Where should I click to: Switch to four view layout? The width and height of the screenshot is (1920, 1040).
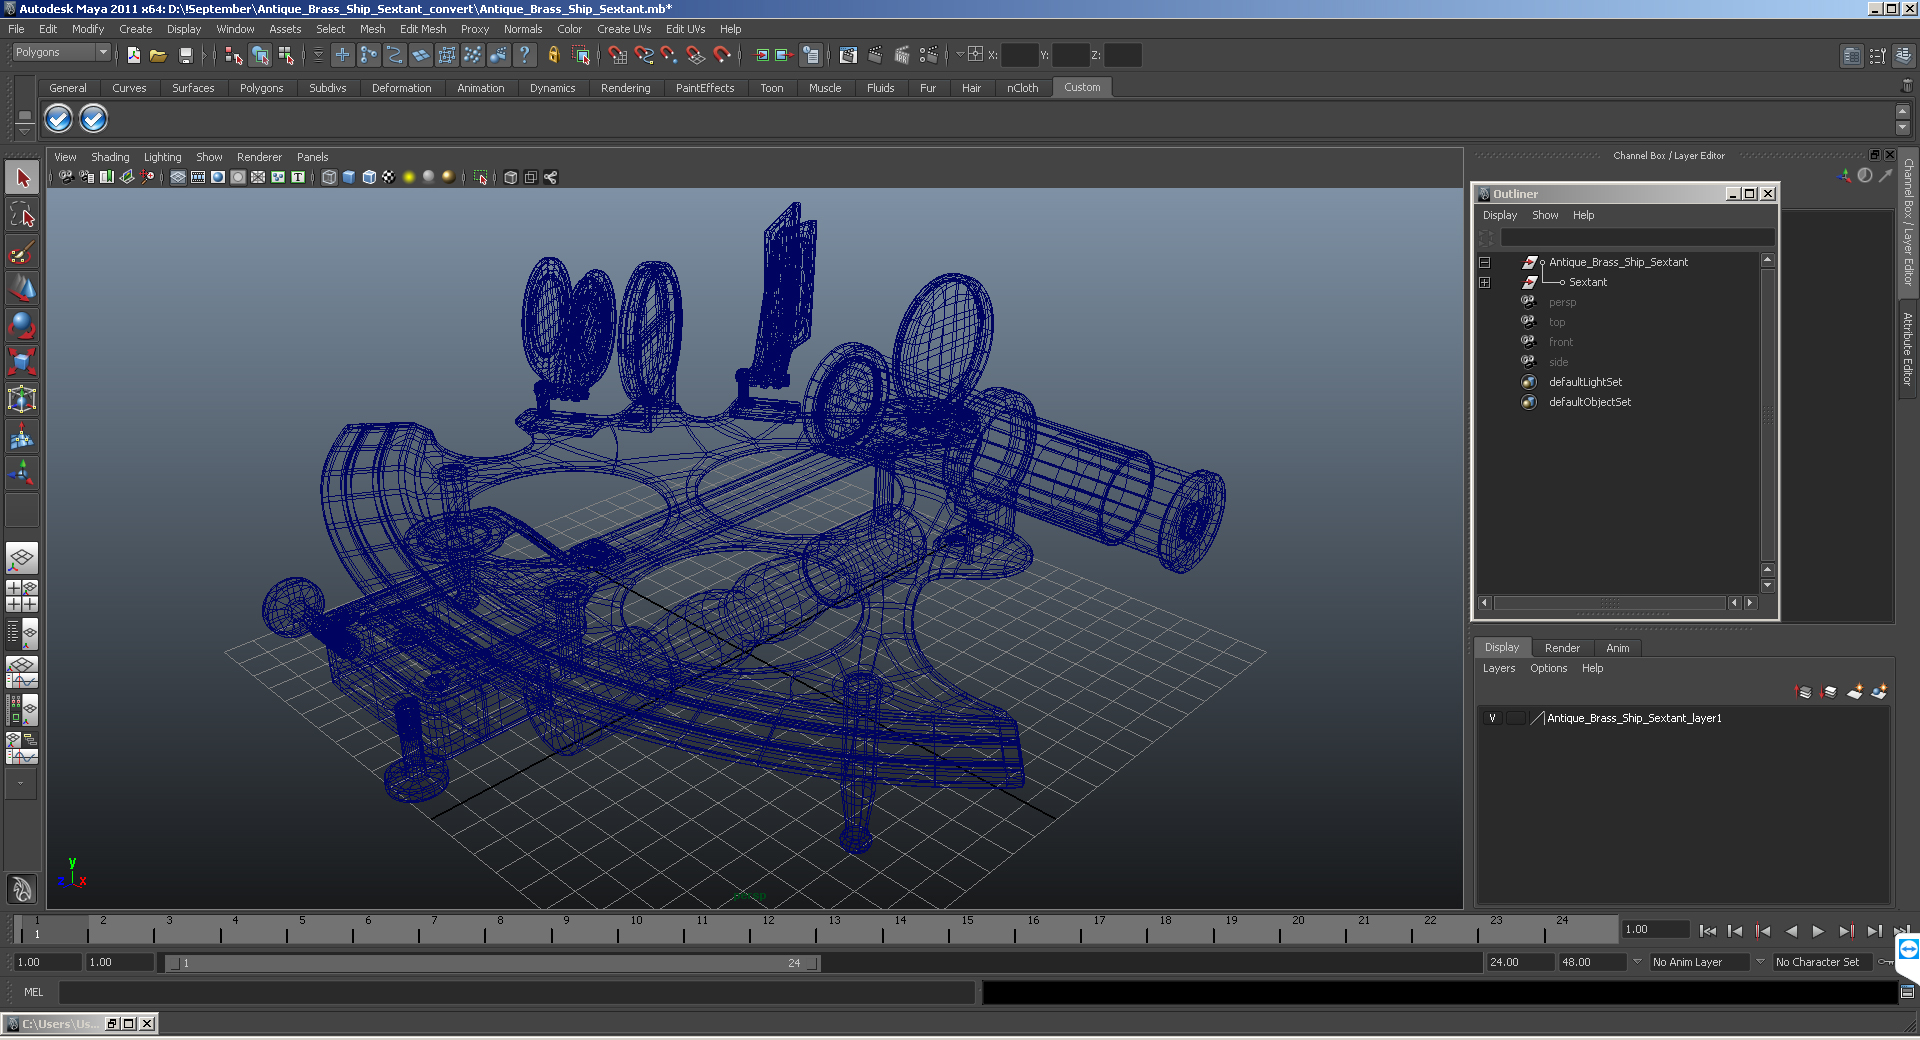pyautogui.click(x=22, y=596)
